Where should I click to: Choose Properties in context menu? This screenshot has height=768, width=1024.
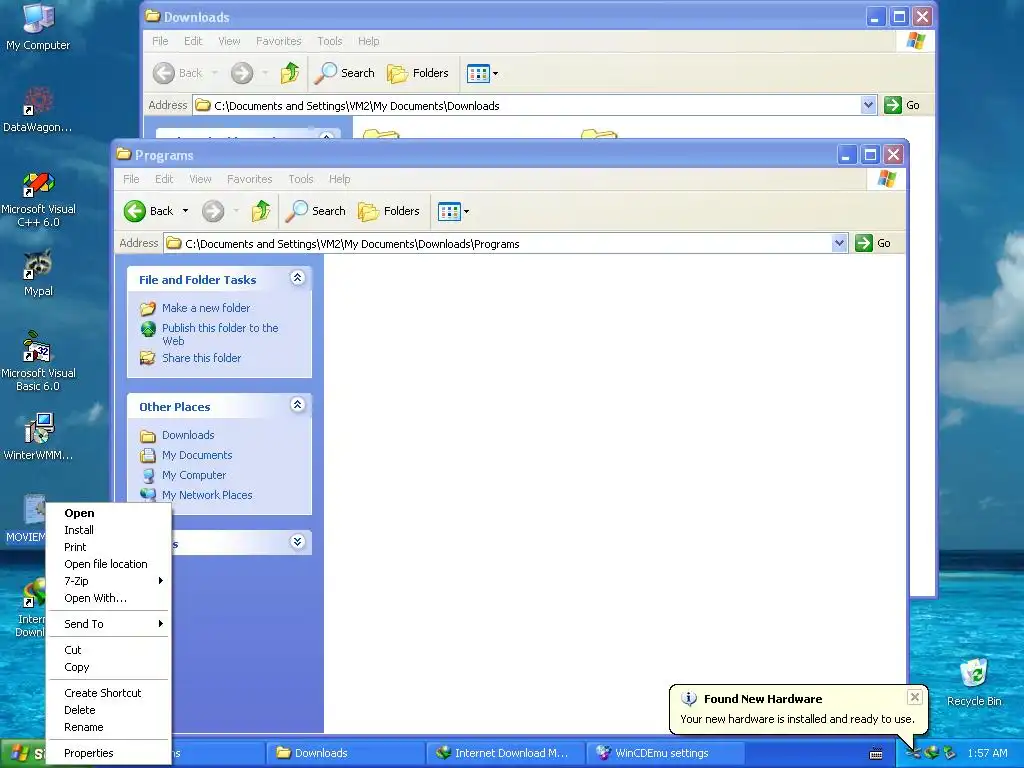[x=108, y=754]
